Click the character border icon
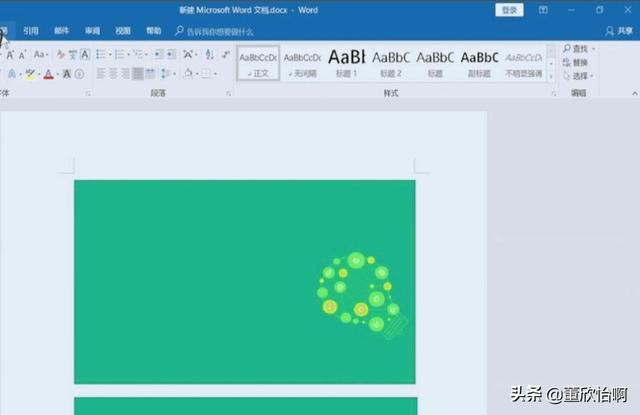 [85, 54]
